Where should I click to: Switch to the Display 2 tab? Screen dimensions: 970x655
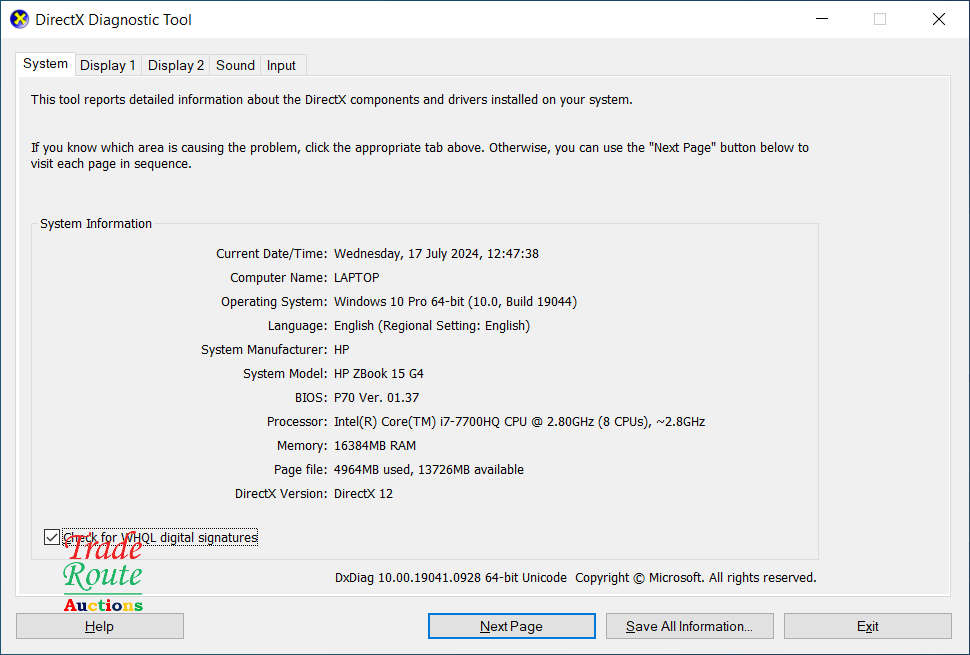[175, 65]
